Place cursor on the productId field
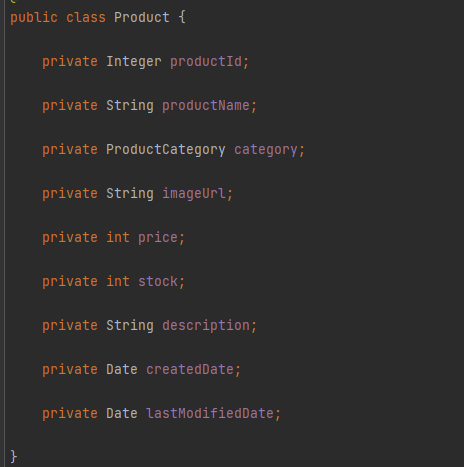The width and height of the screenshot is (464, 467). click(x=206, y=62)
